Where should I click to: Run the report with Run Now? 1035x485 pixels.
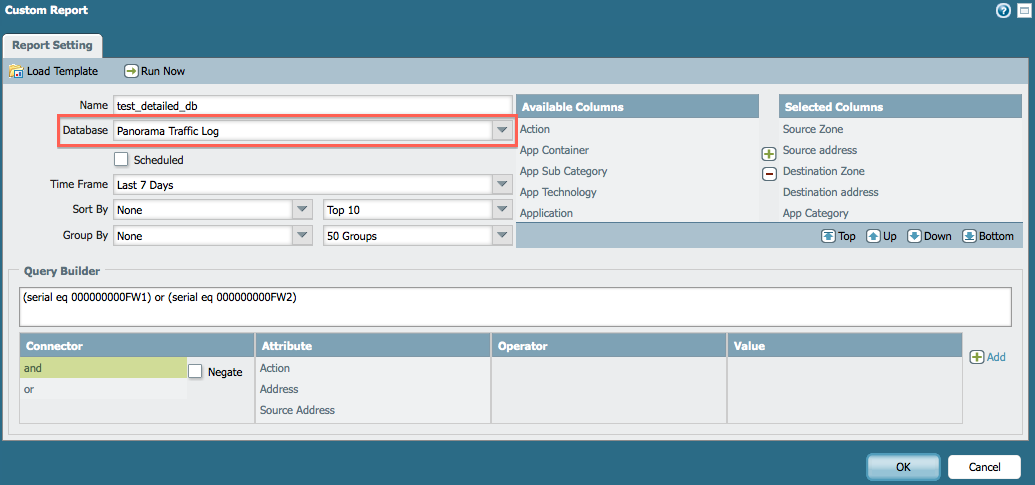coord(154,71)
